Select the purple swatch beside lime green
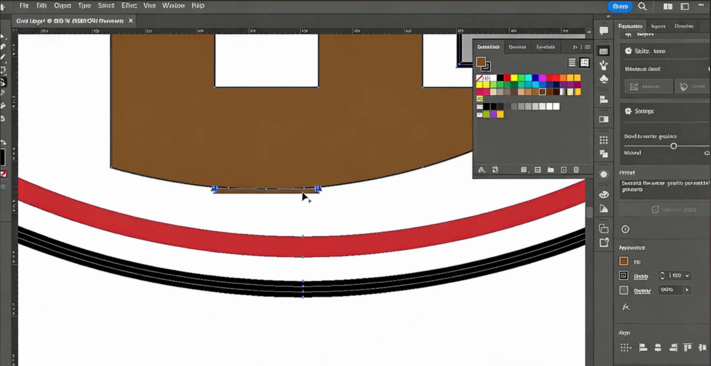 (x=493, y=114)
